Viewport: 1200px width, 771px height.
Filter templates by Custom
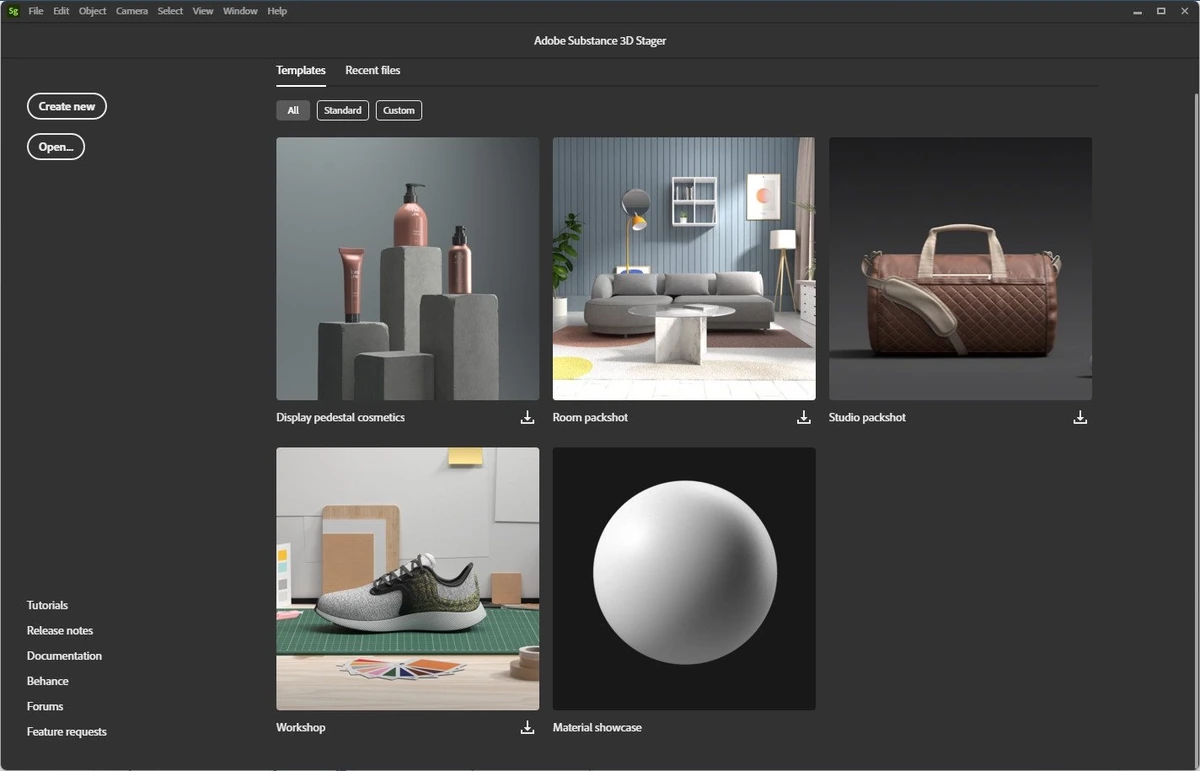pos(399,111)
